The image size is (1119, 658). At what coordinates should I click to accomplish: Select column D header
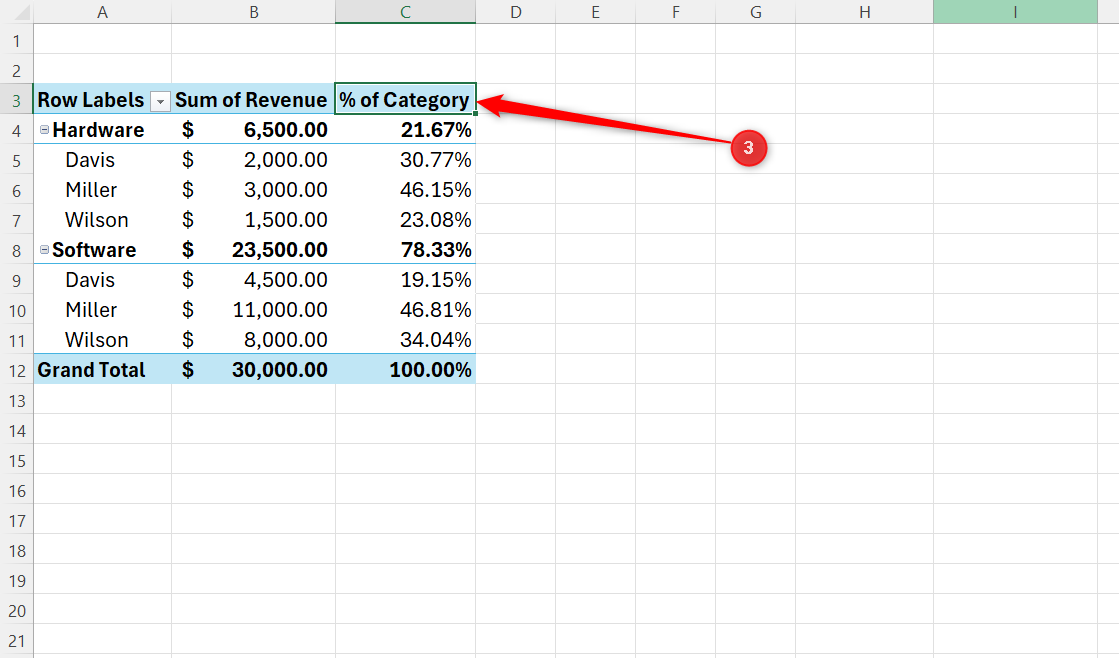(x=515, y=12)
